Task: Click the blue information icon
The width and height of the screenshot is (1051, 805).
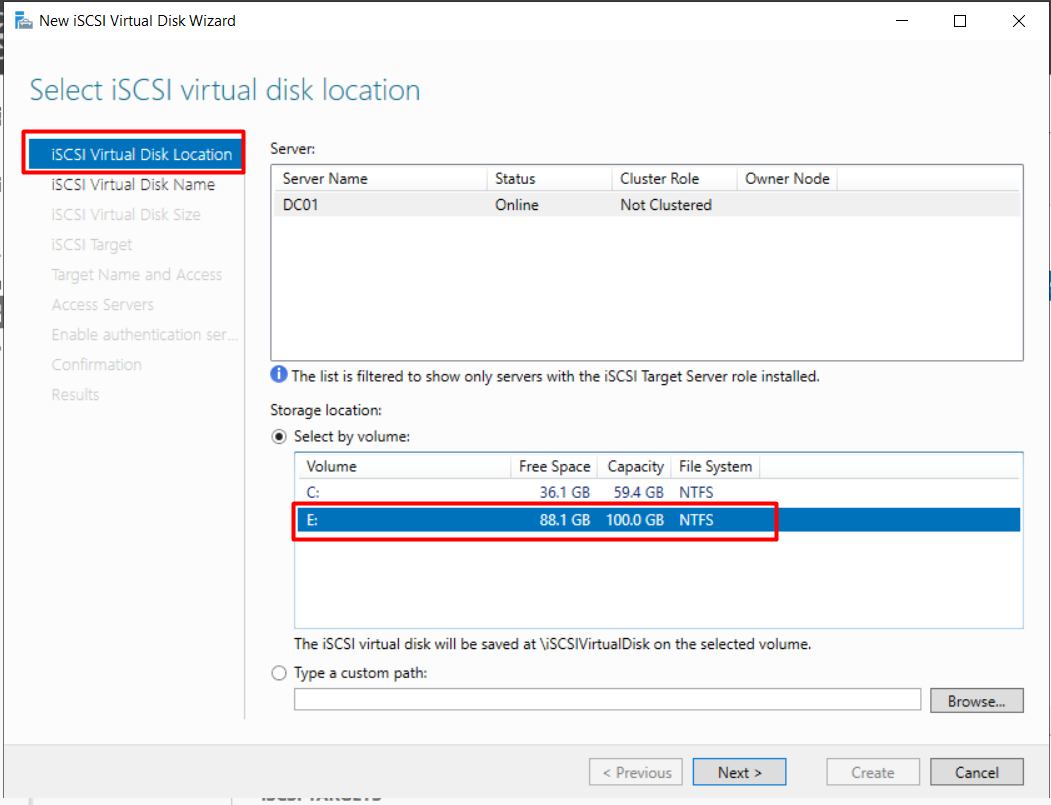Action: tap(279, 376)
